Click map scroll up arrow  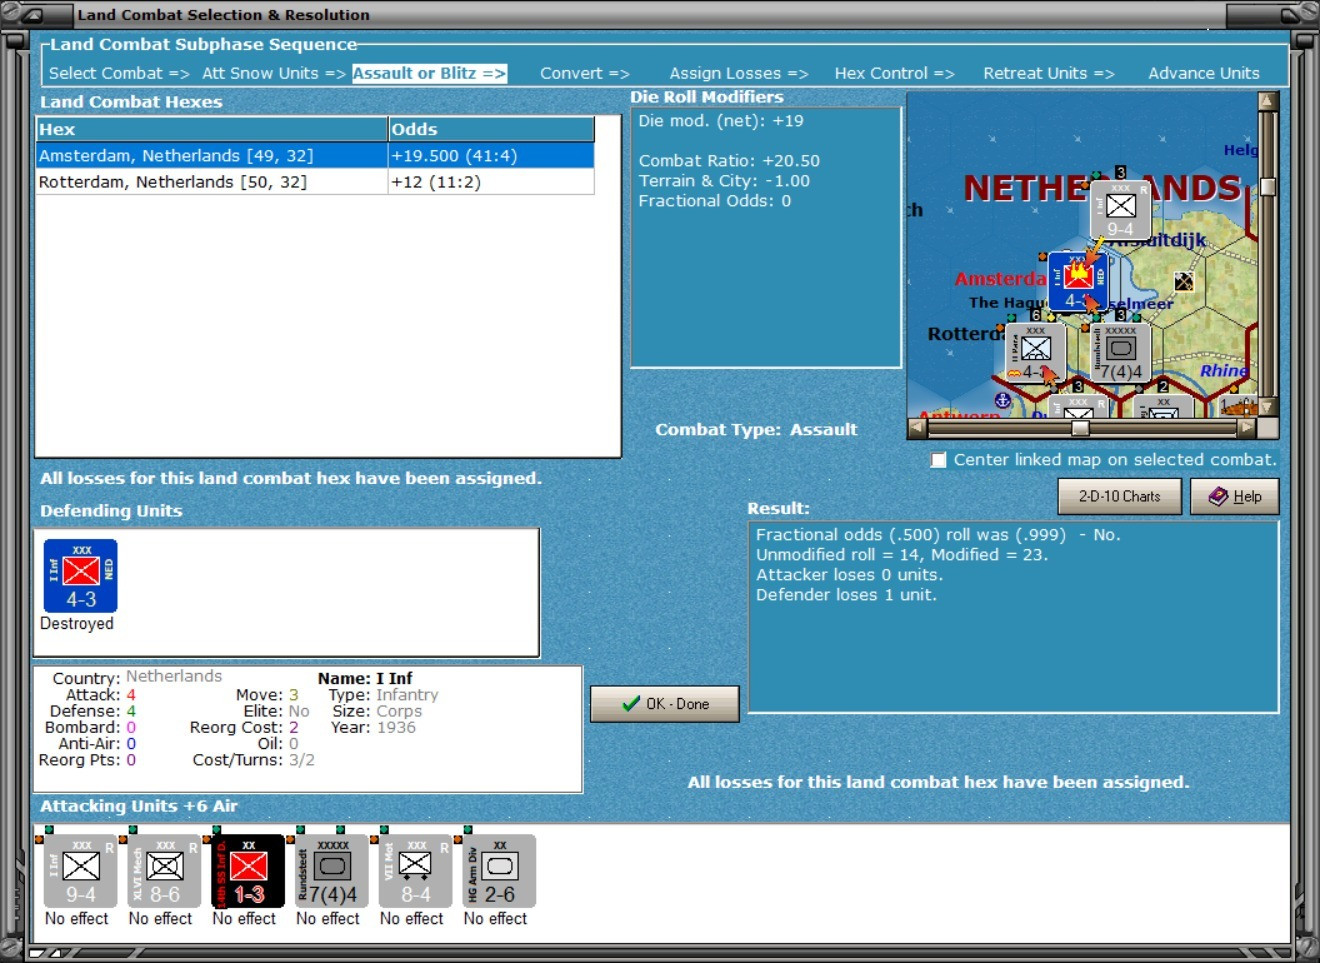pos(1268,101)
